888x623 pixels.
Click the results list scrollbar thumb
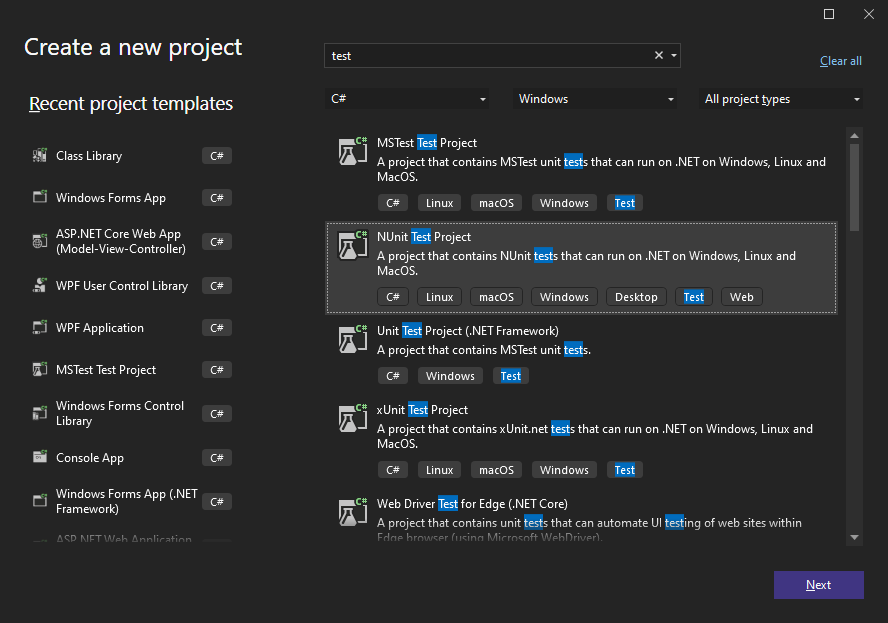[855, 187]
